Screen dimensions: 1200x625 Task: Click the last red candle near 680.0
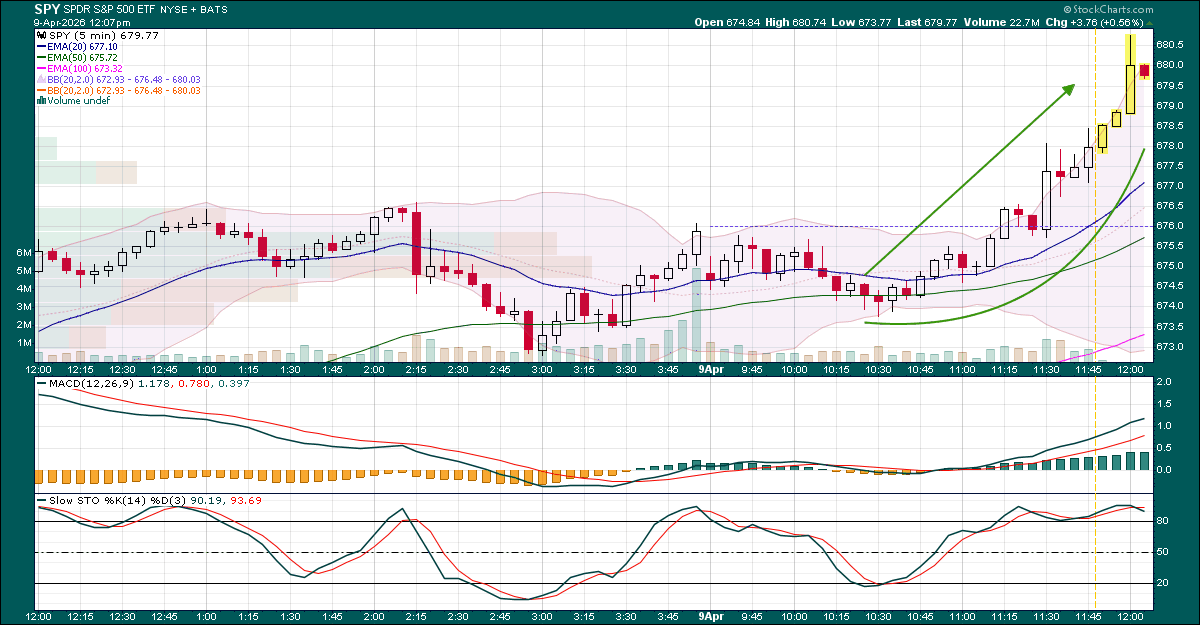pos(1144,69)
